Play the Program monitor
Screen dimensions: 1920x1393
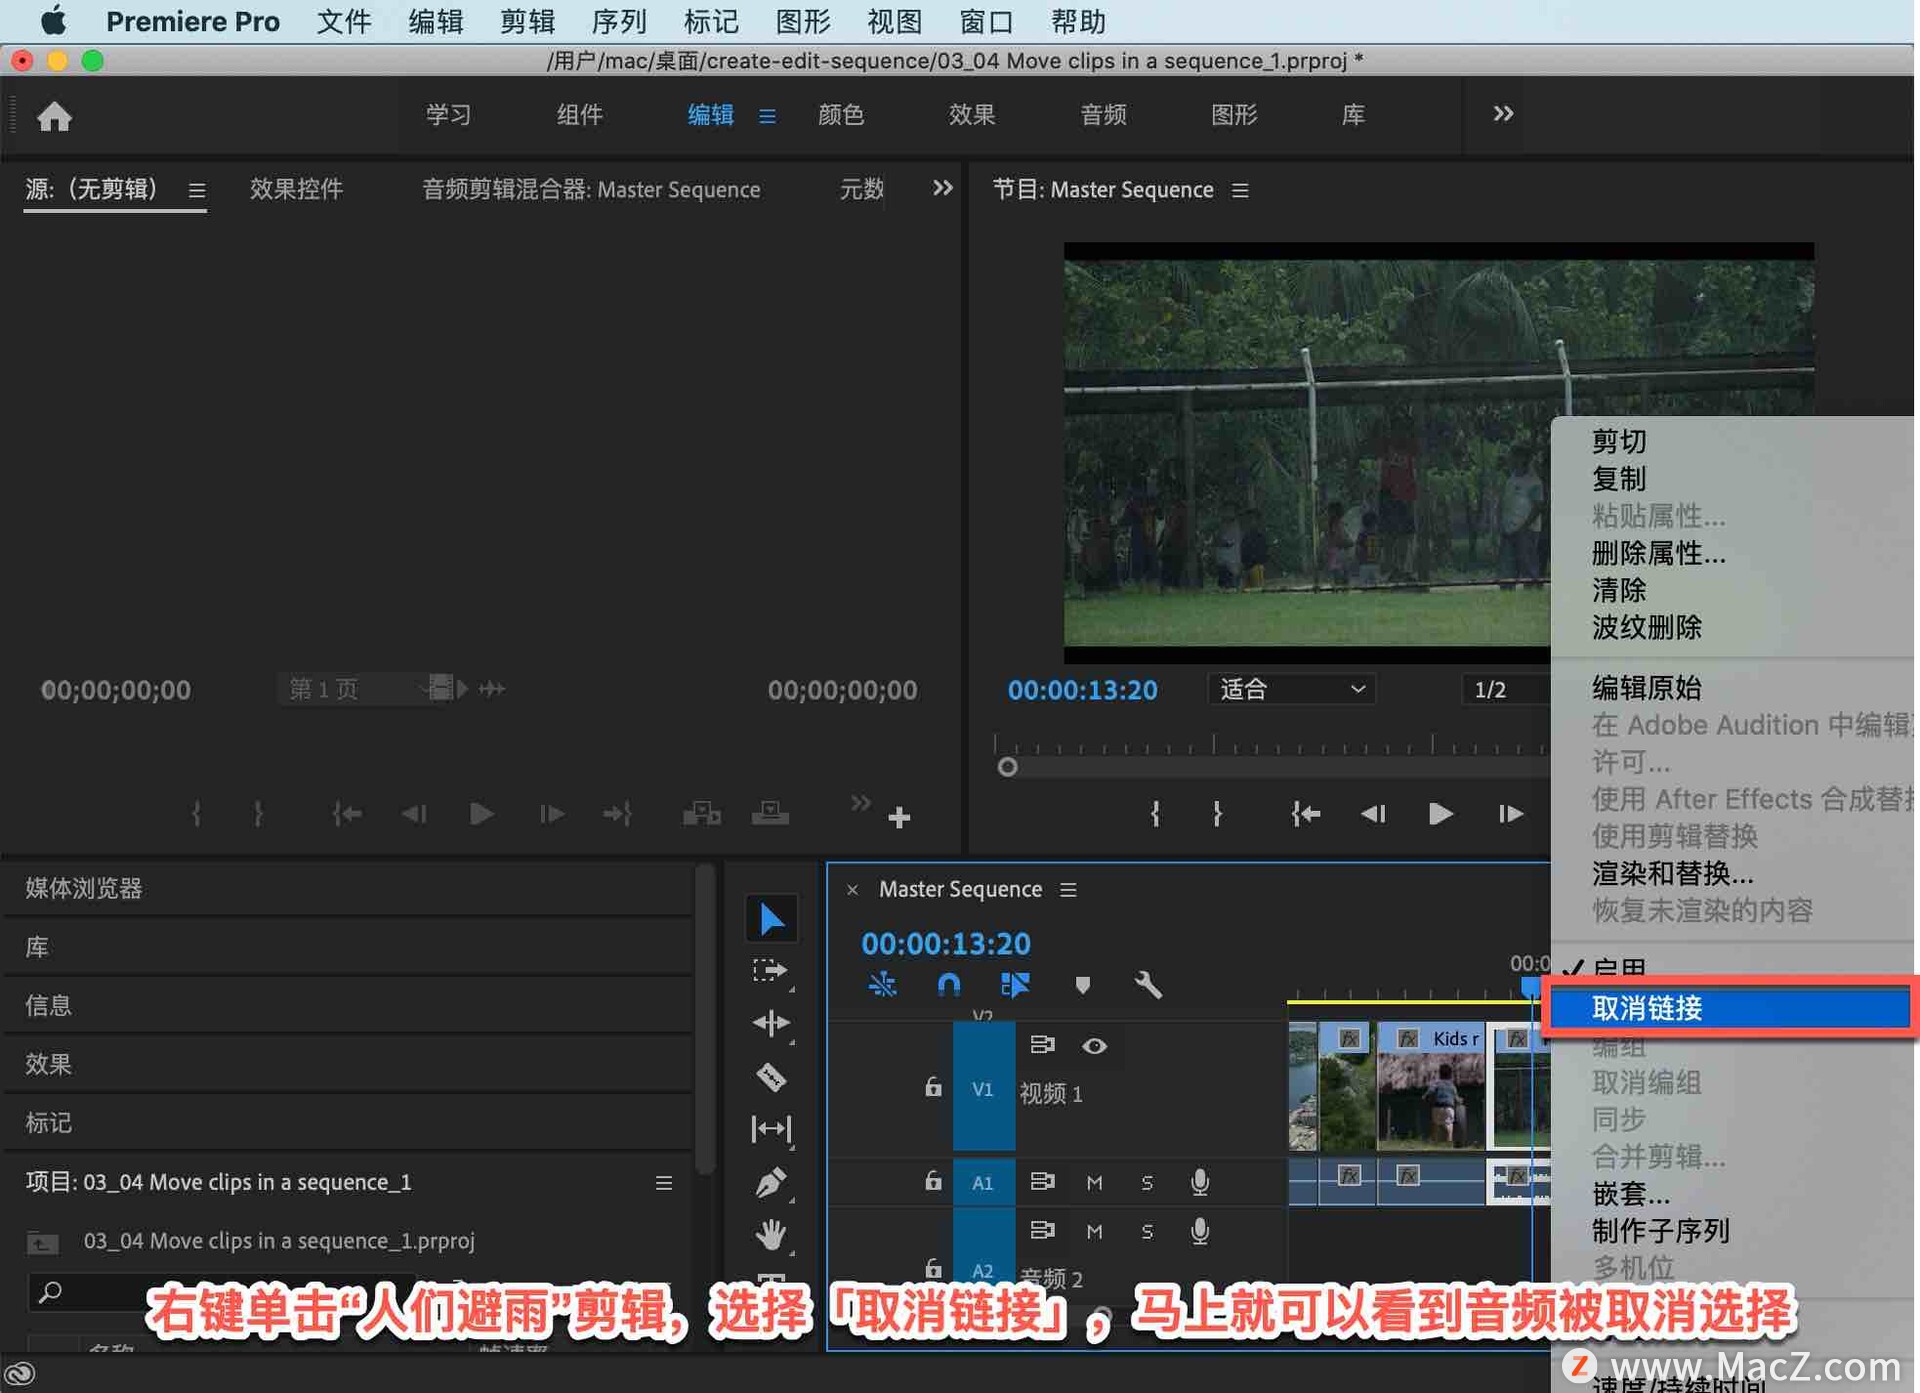click(1440, 814)
